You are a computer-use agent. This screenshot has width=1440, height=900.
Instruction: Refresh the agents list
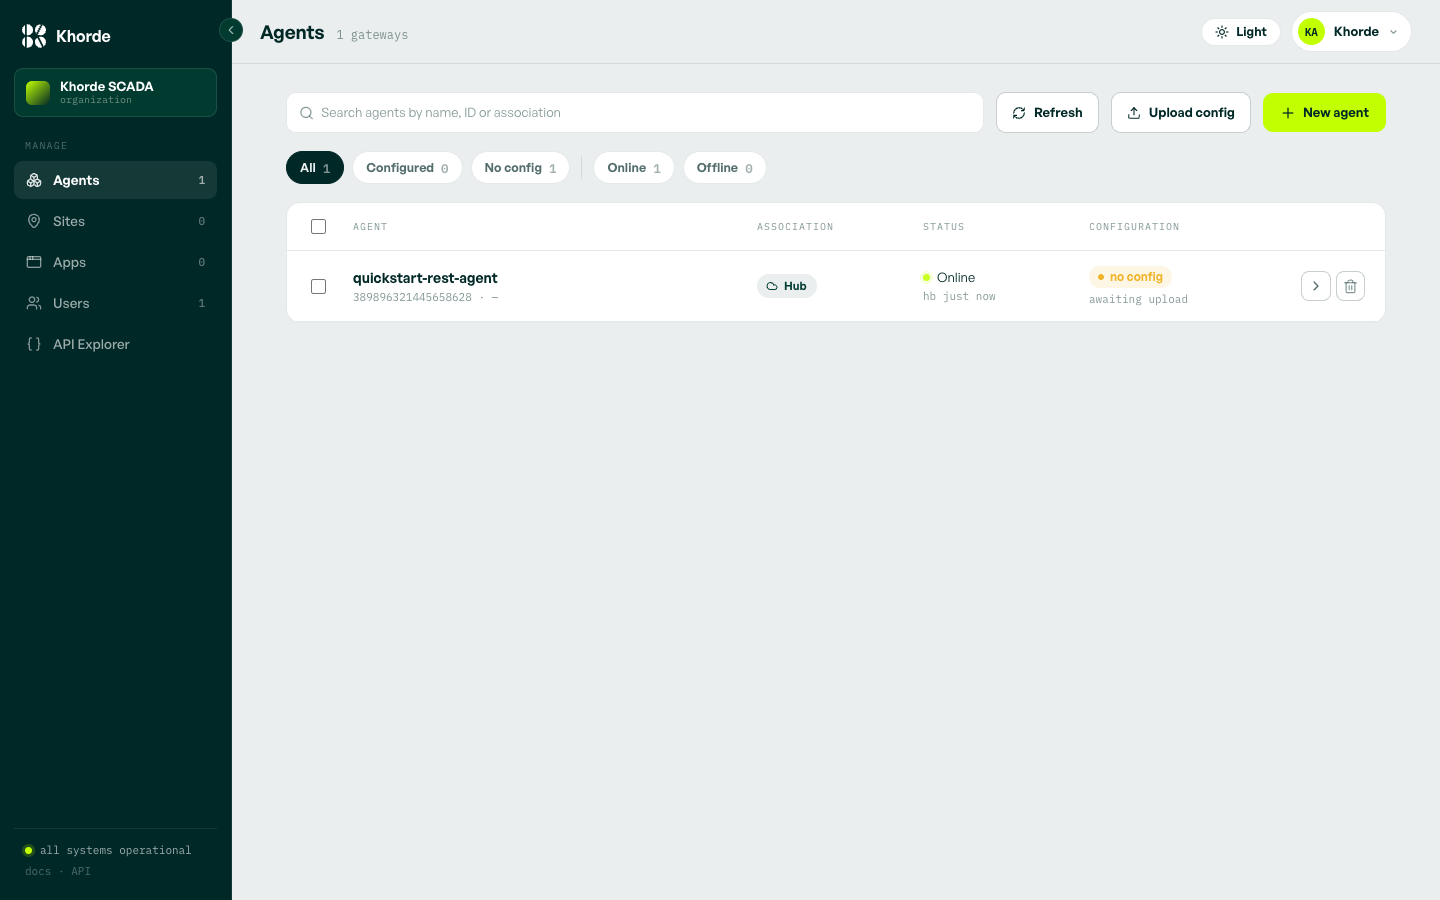[x=1047, y=113]
